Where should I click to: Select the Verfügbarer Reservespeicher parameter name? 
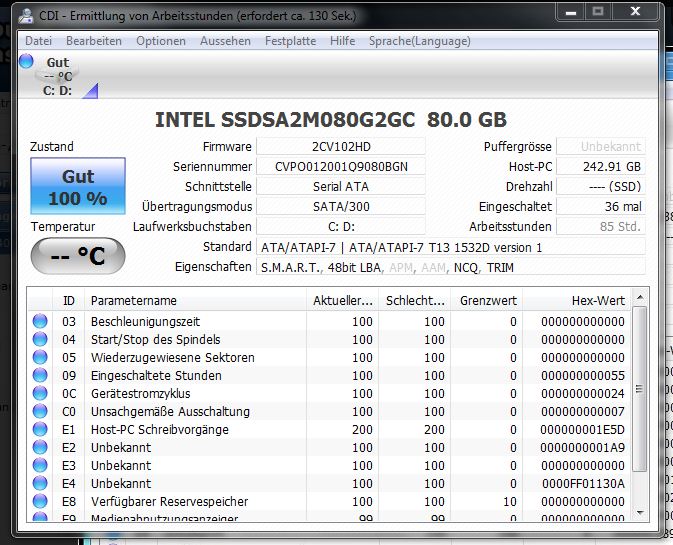pos(170,502)
